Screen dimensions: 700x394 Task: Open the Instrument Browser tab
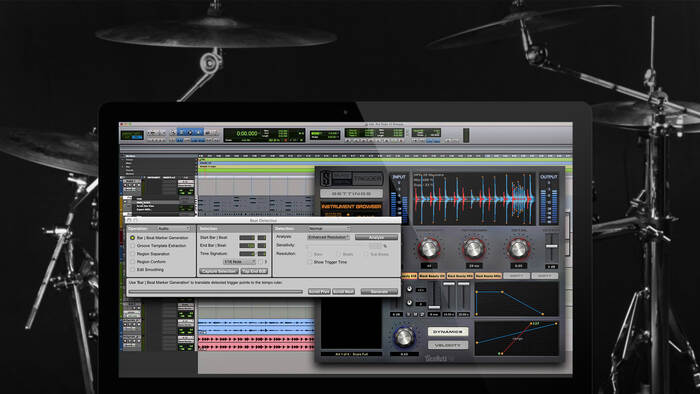[x=351, y=207]
